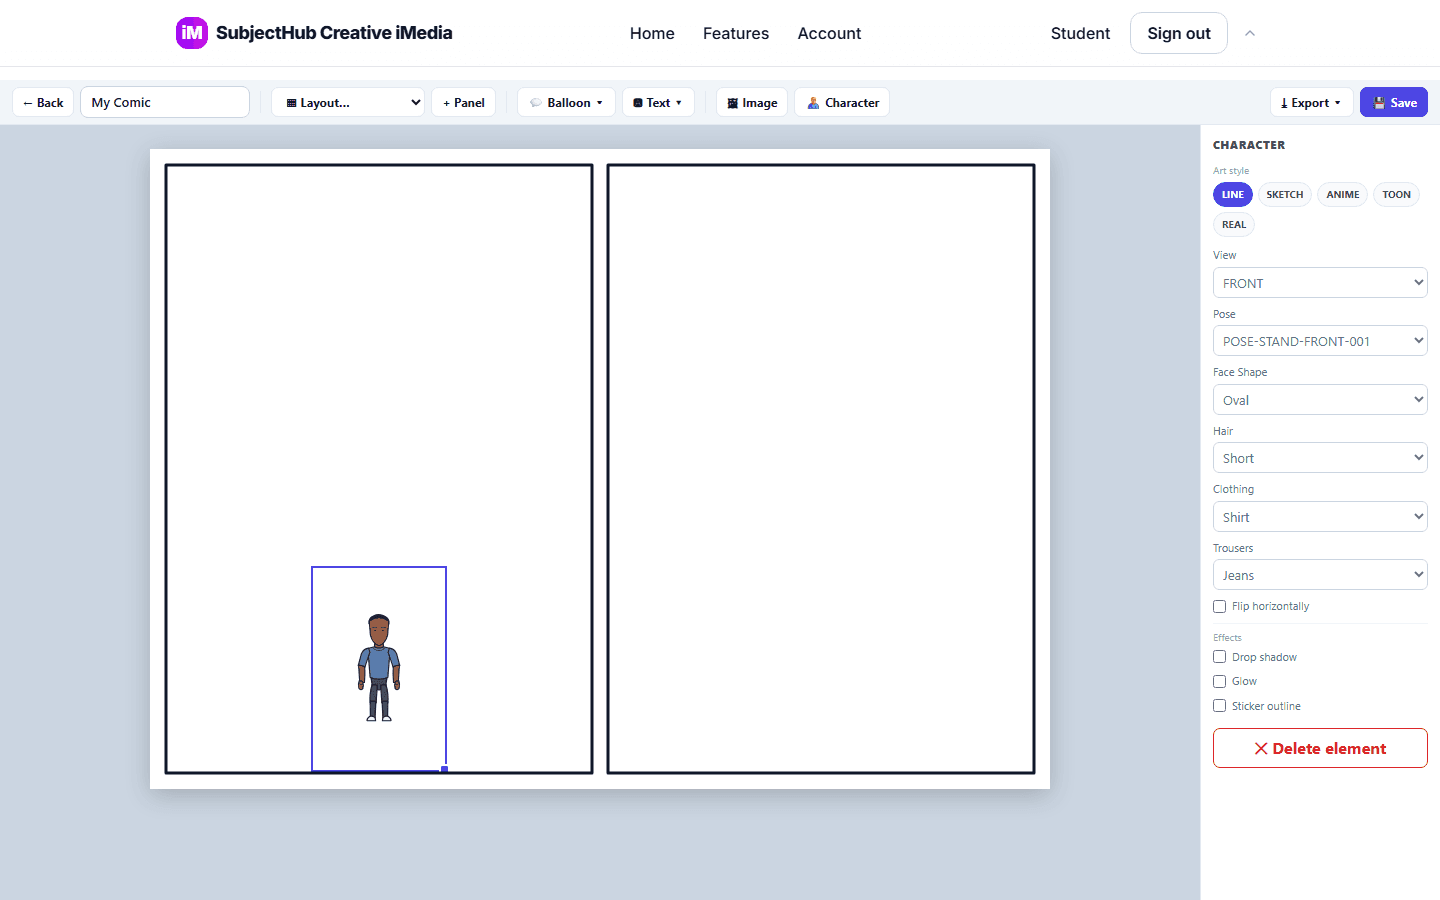Enable Flip horizontally checkbox
Screen dimensions: 1440x900
pos(1219,606)
